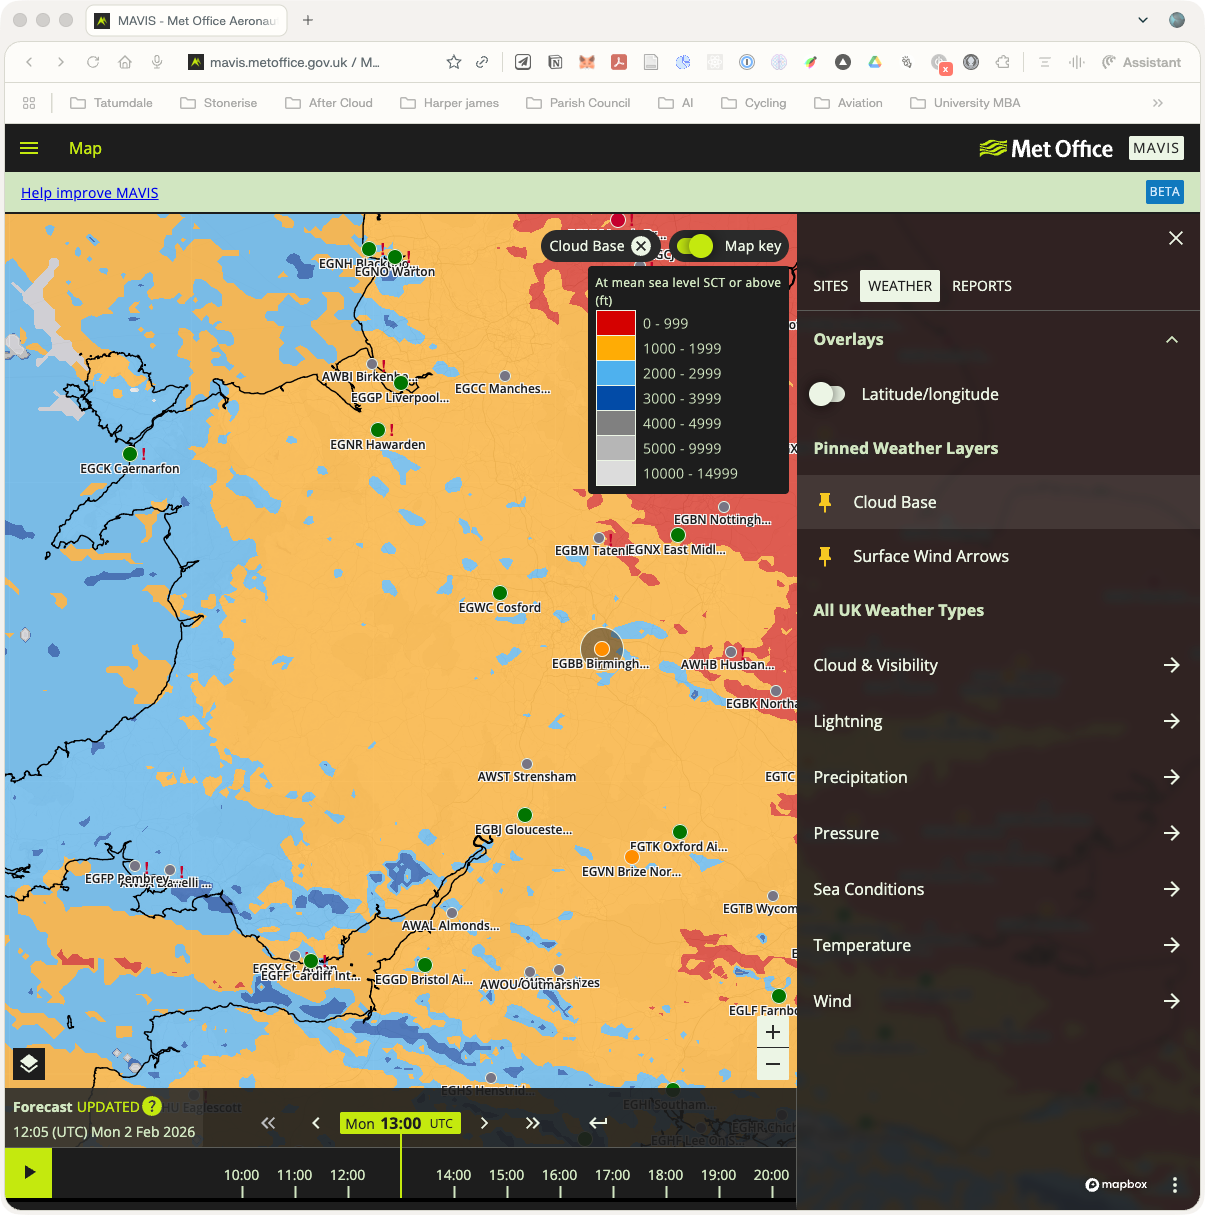Open University MBA bookmarks folder
This screenshot has width=1205, height=1215.
click(965, 103)
